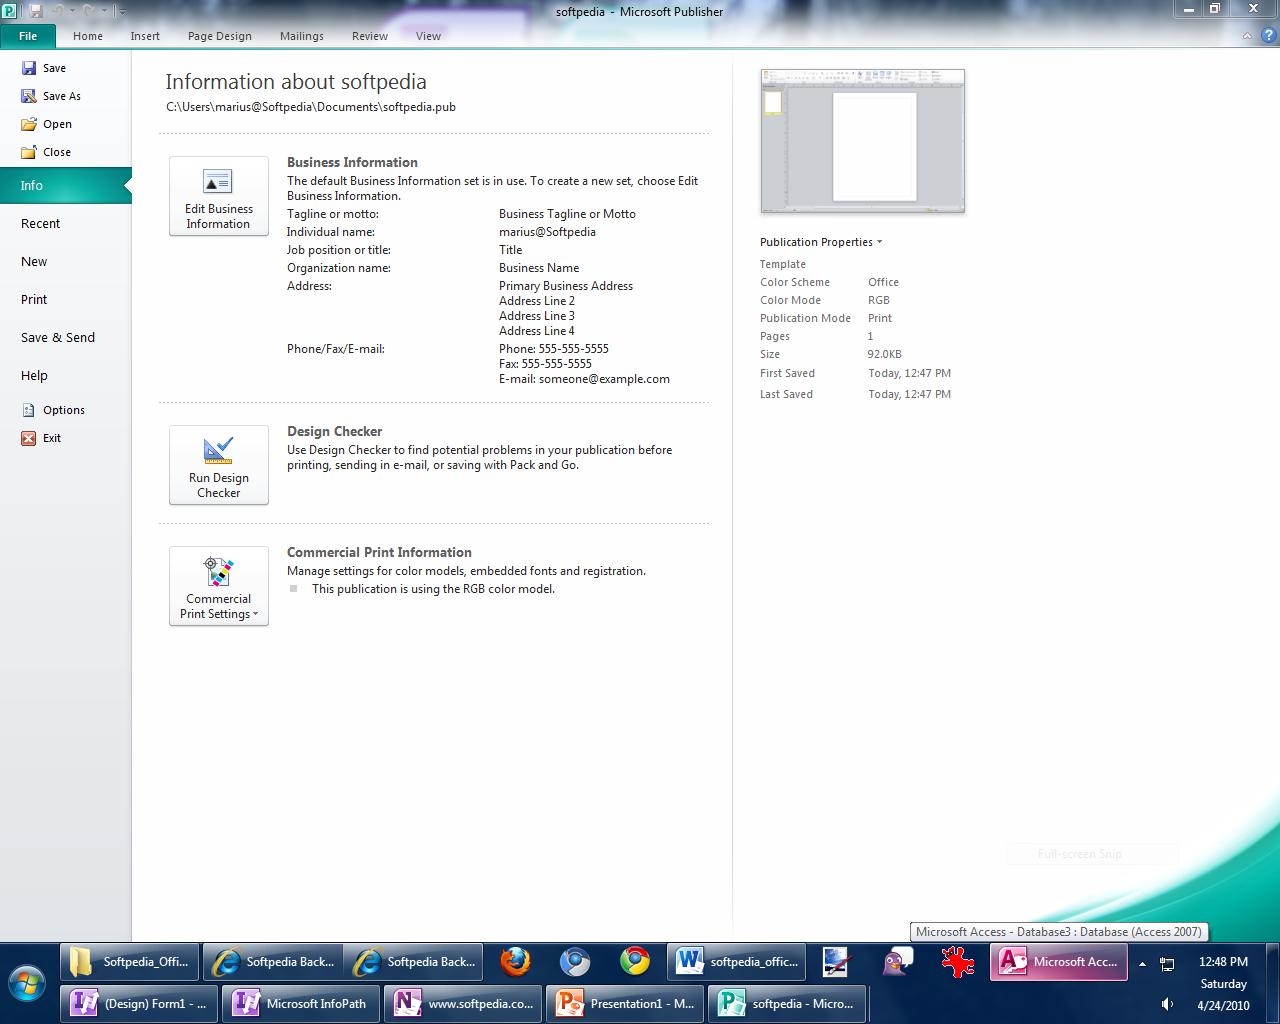
Task: Click the Color Mode value RGB
Action: click(x=879, y=300)
